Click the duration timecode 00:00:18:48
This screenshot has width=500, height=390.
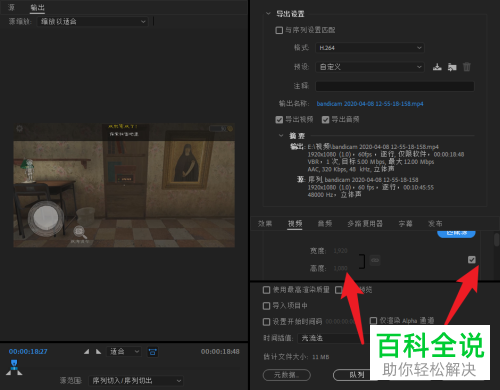(220, 352)
